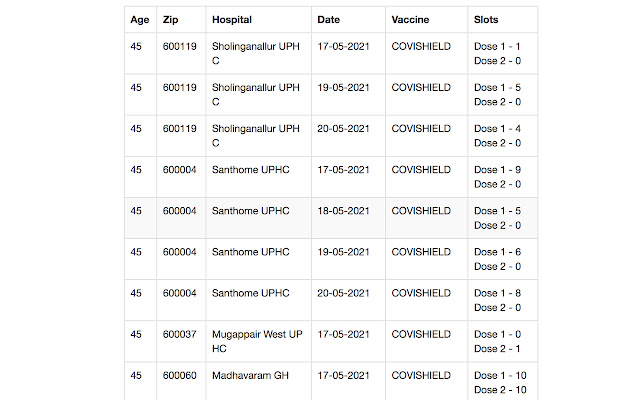640x400 pixels.
Task: Select the Madhavaram GH hospital cell
Action: (x=253, y=376)
